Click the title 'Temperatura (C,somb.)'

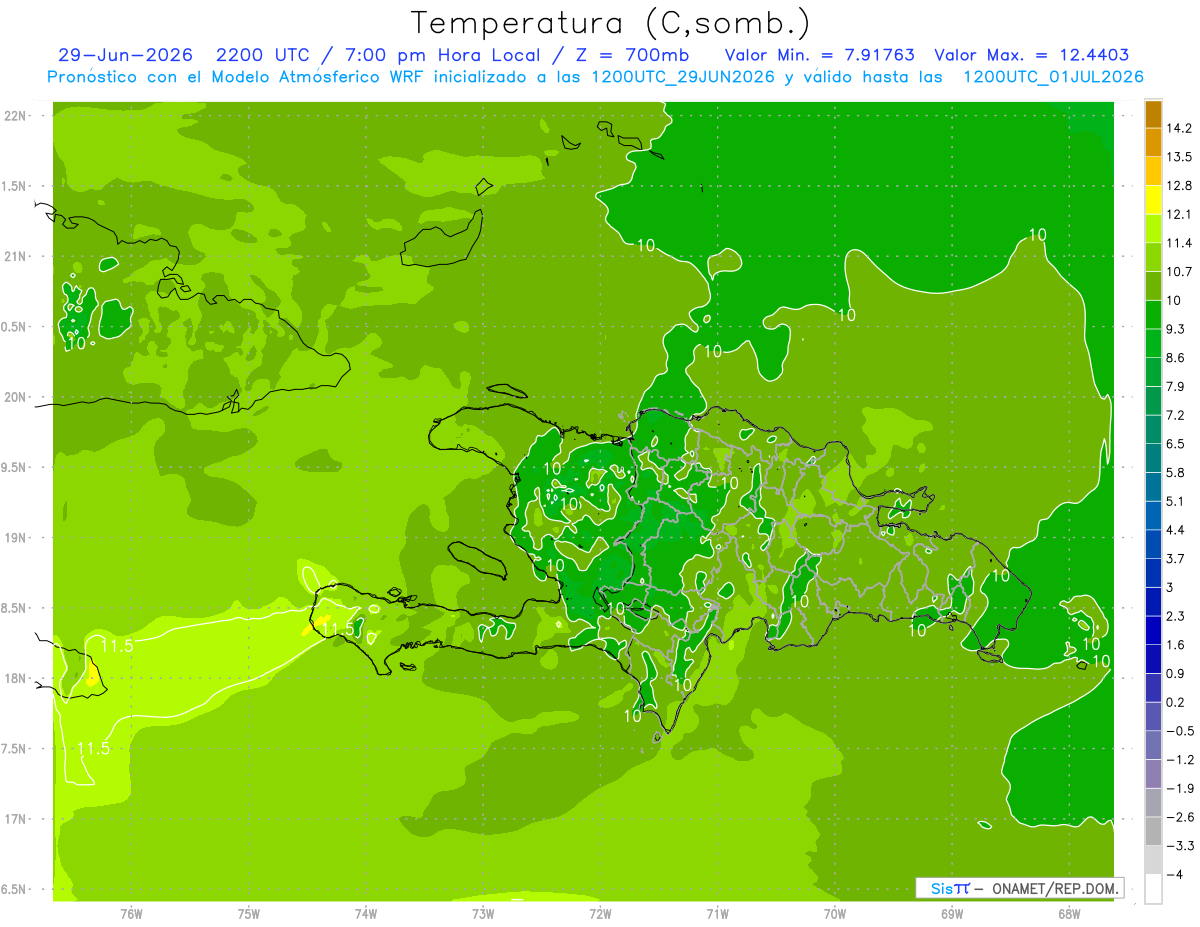(611, 23)
